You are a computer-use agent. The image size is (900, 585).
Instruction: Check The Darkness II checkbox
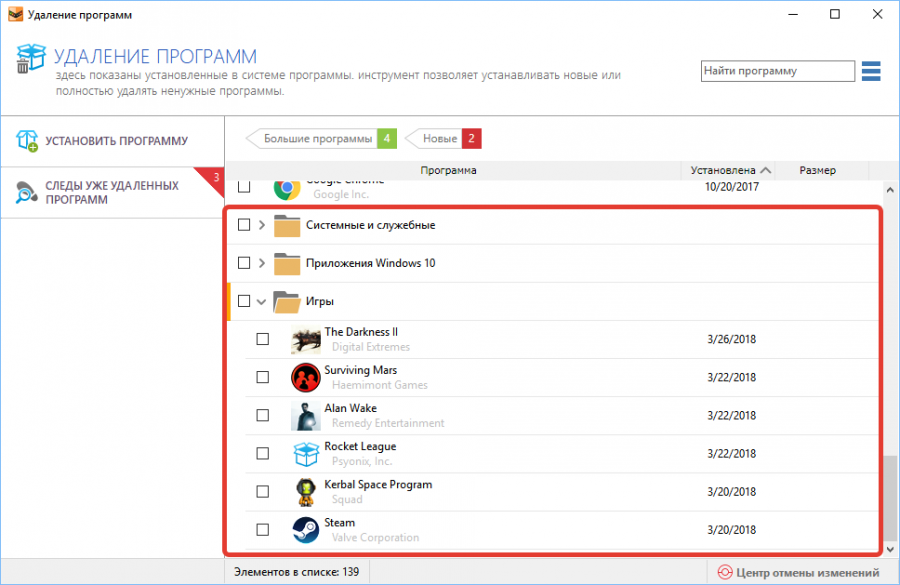point(262,339)
